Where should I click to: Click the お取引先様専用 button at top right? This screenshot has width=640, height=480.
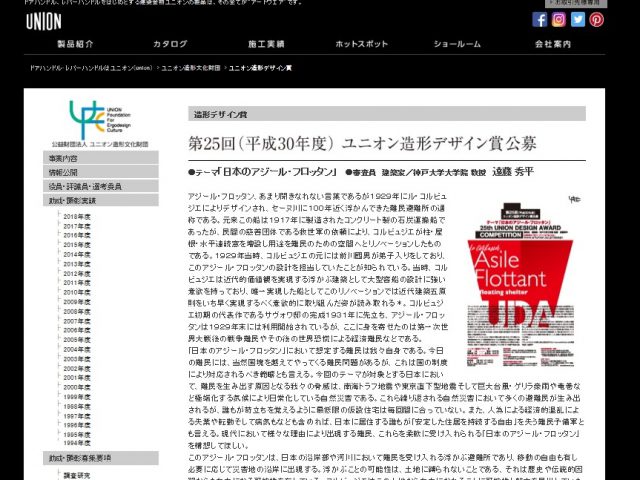click(x=576, y=3)
